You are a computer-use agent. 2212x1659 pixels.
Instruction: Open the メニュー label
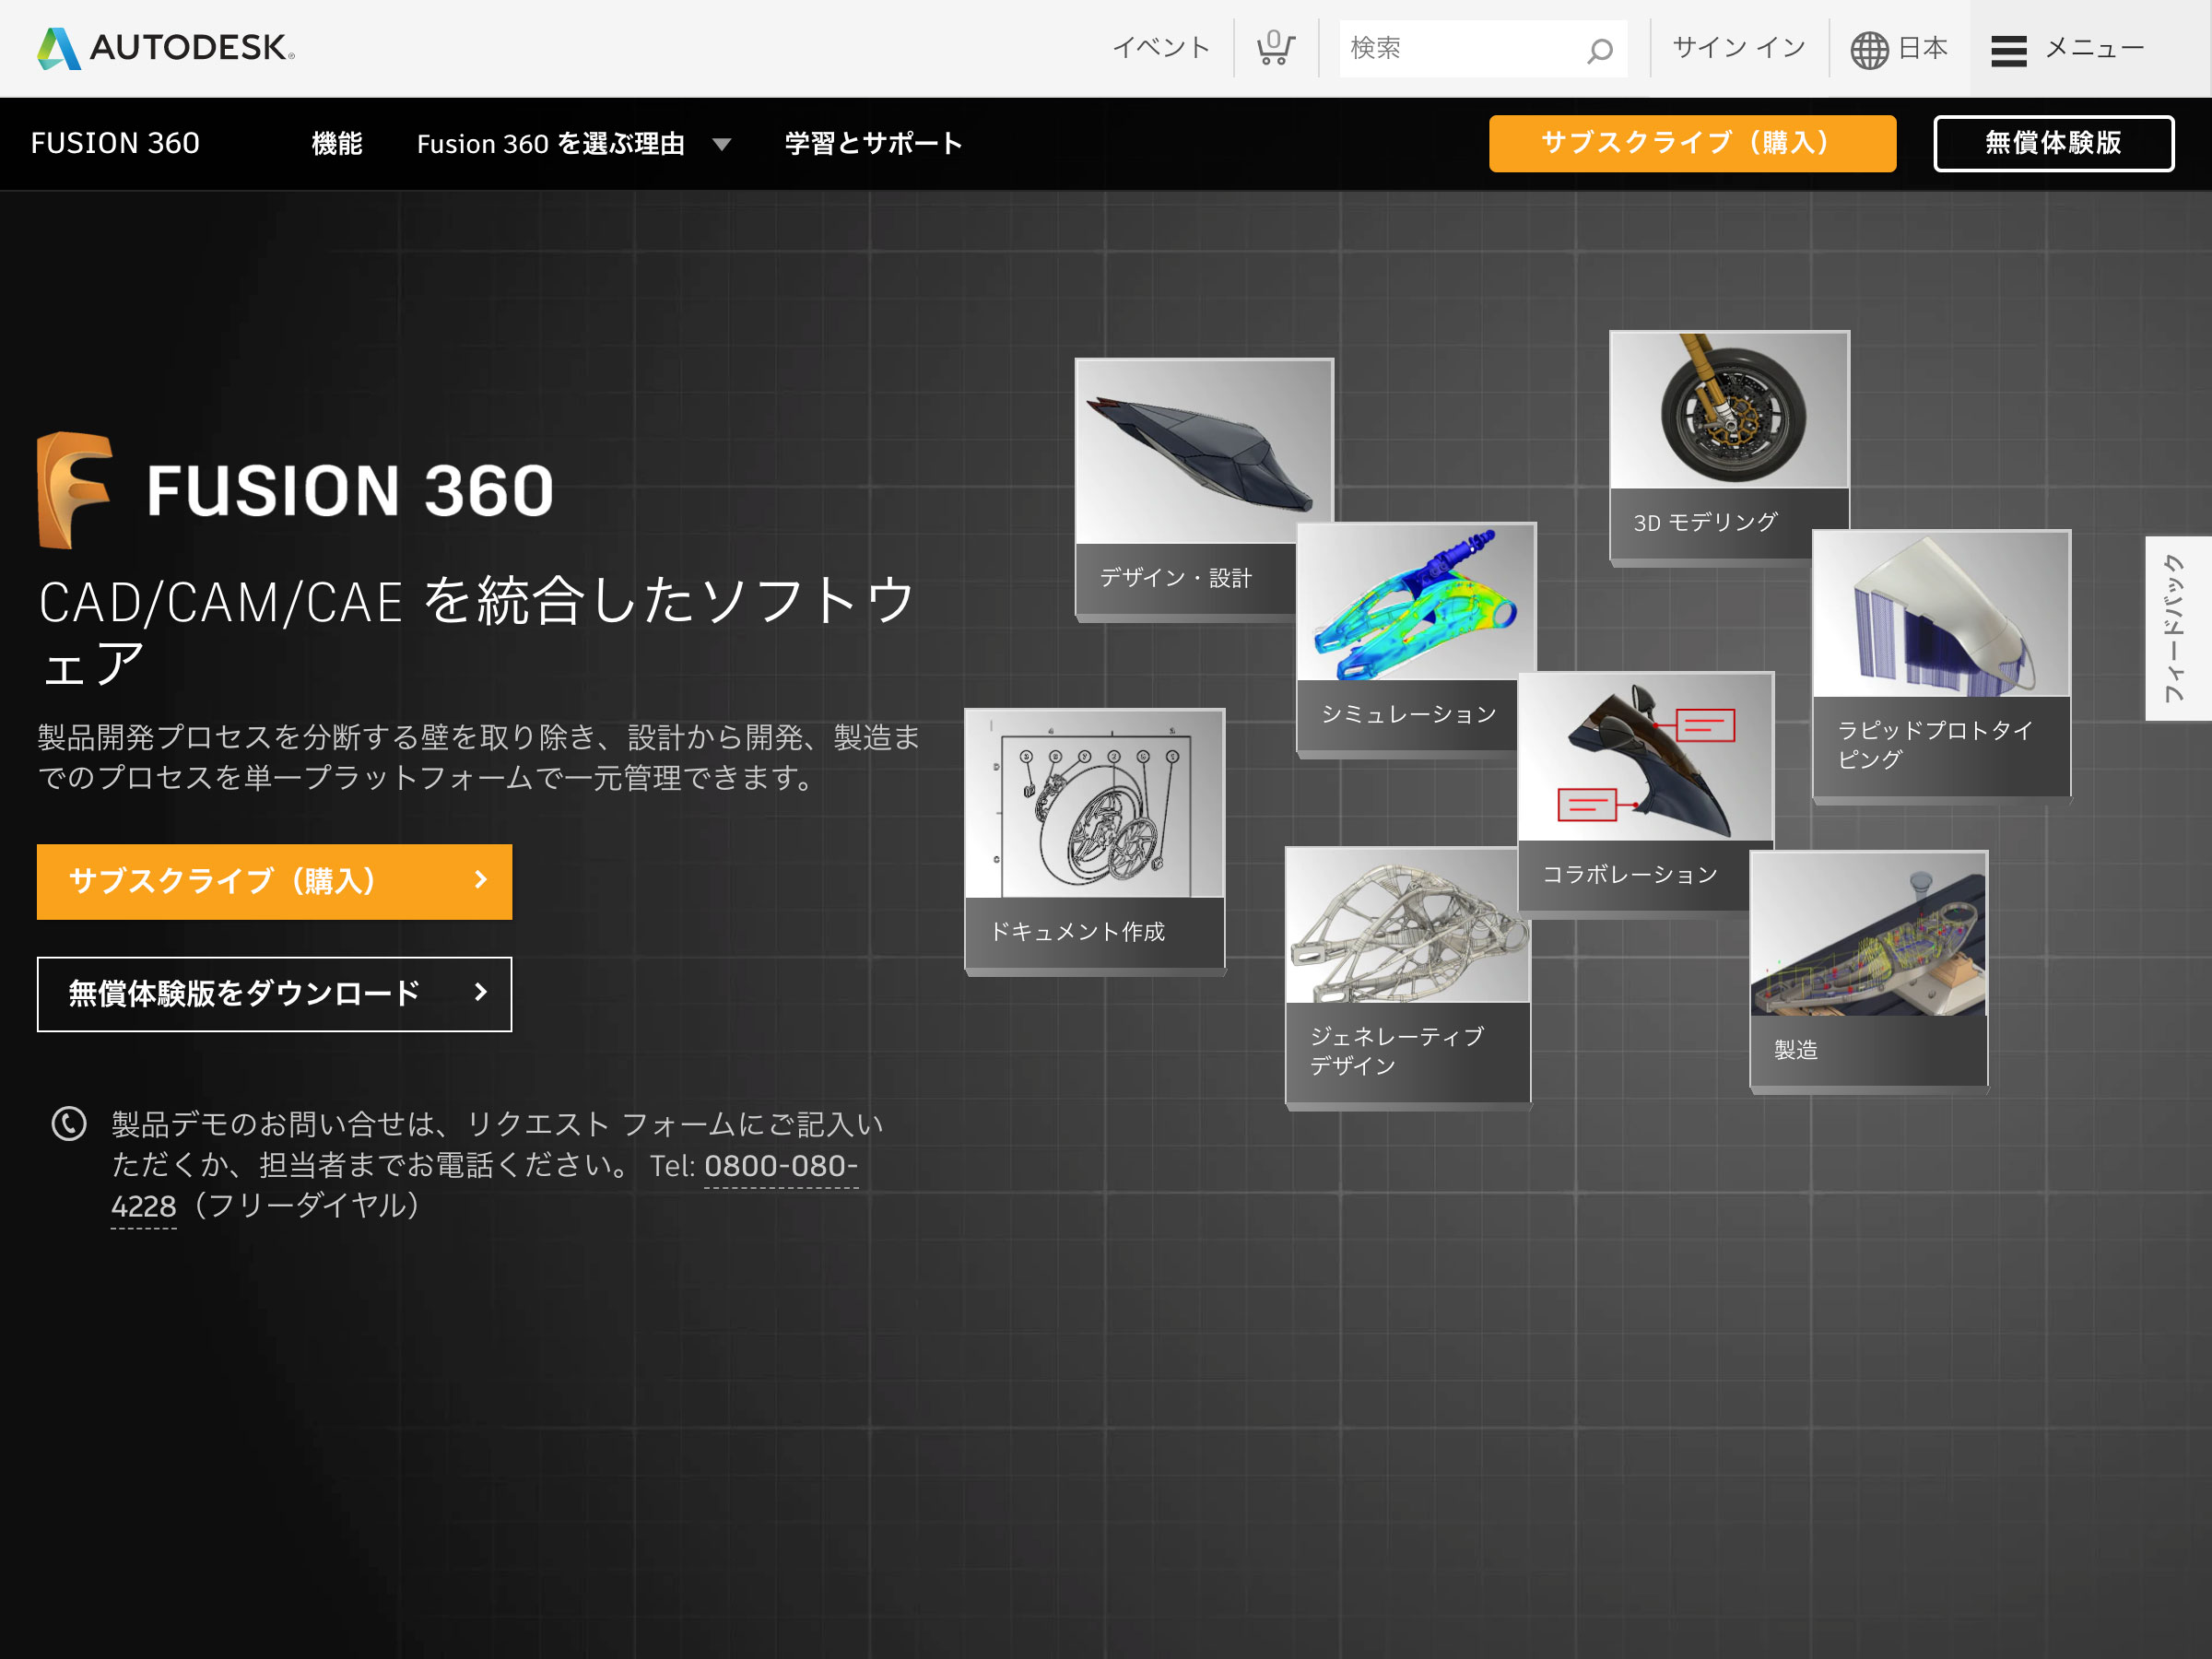pyautogui.click(x=2094, y=48)
